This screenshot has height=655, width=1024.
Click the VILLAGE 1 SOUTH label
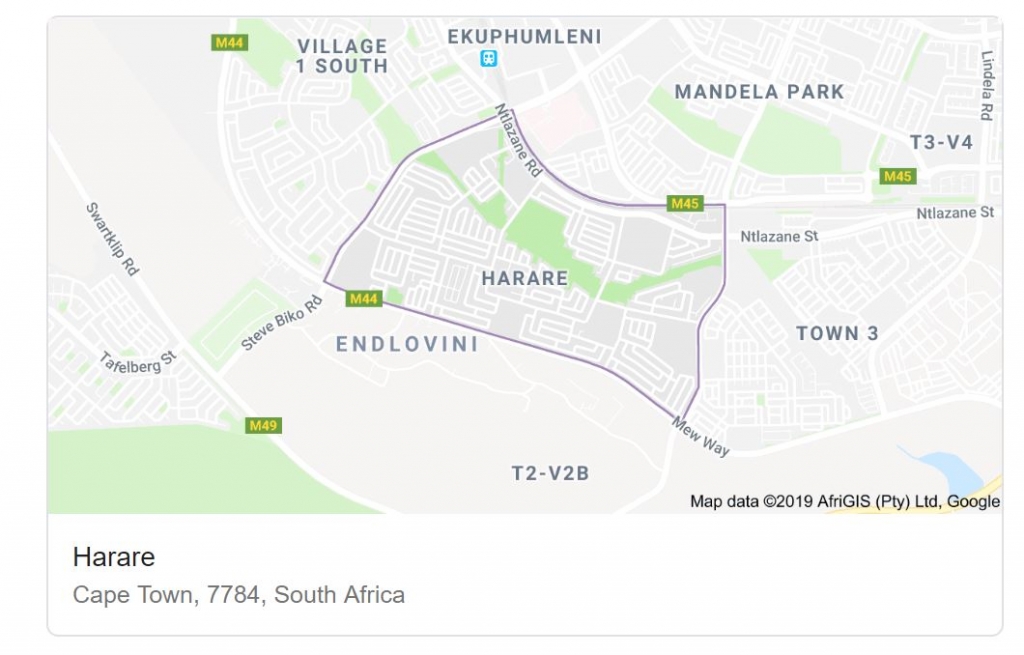(342, 56)
